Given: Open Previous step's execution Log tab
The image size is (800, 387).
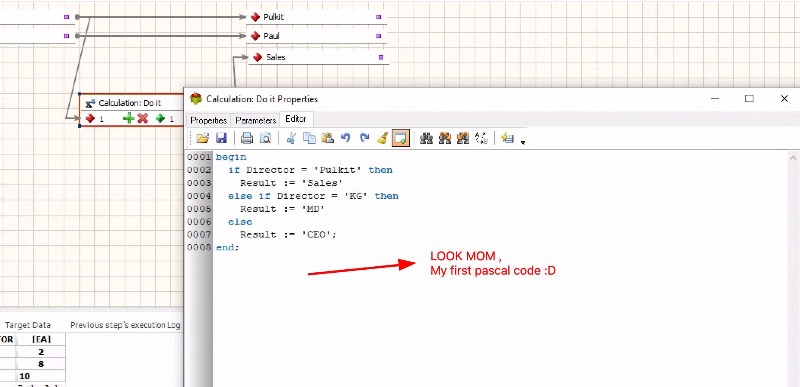Looking at the screenshot, I should [x=126, y=325].
